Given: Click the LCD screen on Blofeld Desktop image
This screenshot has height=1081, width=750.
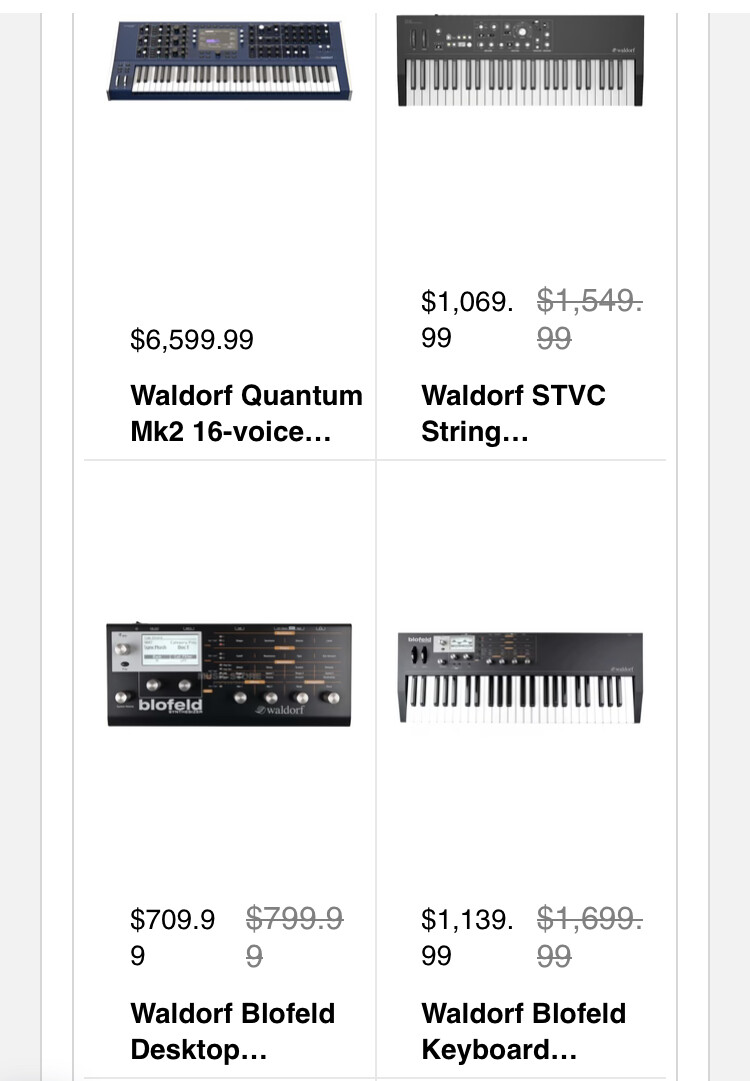Looking at the screenshot, I should point(171,651).
